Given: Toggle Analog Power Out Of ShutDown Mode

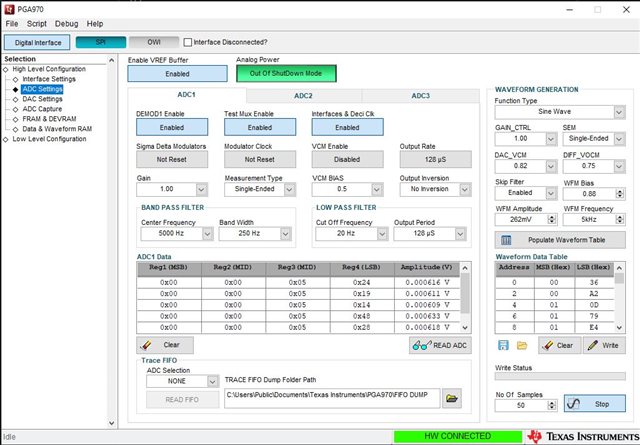Looking at the screenshot, I should [286, 73].
